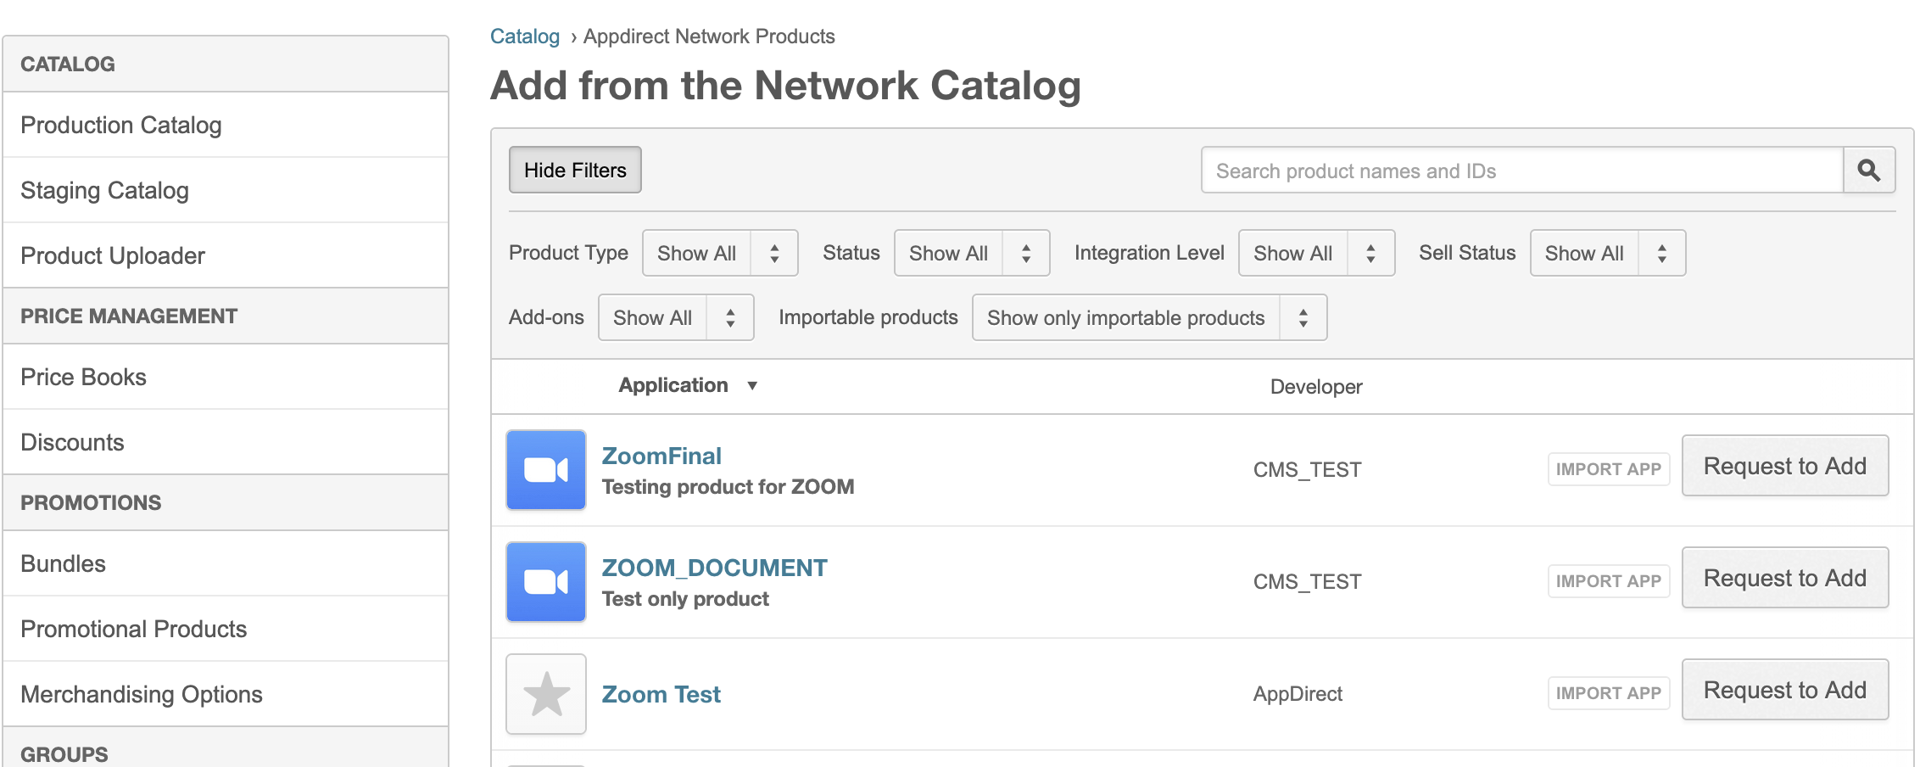Click the ZOOM_DOCUMENT camera app icon
1920x767 pixels.
(x=546, y=582)
